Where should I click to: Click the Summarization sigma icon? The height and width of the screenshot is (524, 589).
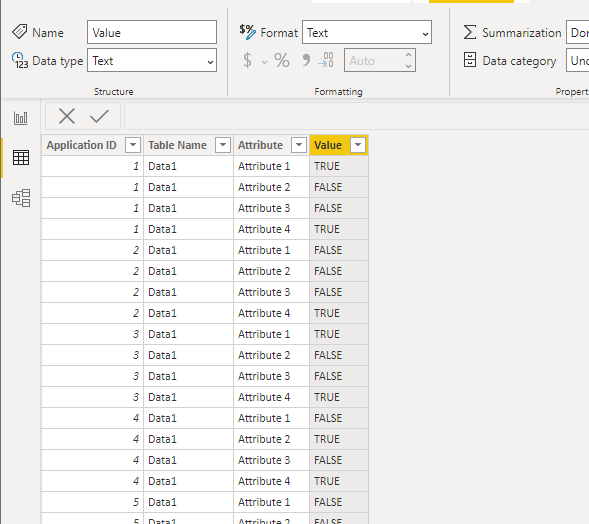470,32
